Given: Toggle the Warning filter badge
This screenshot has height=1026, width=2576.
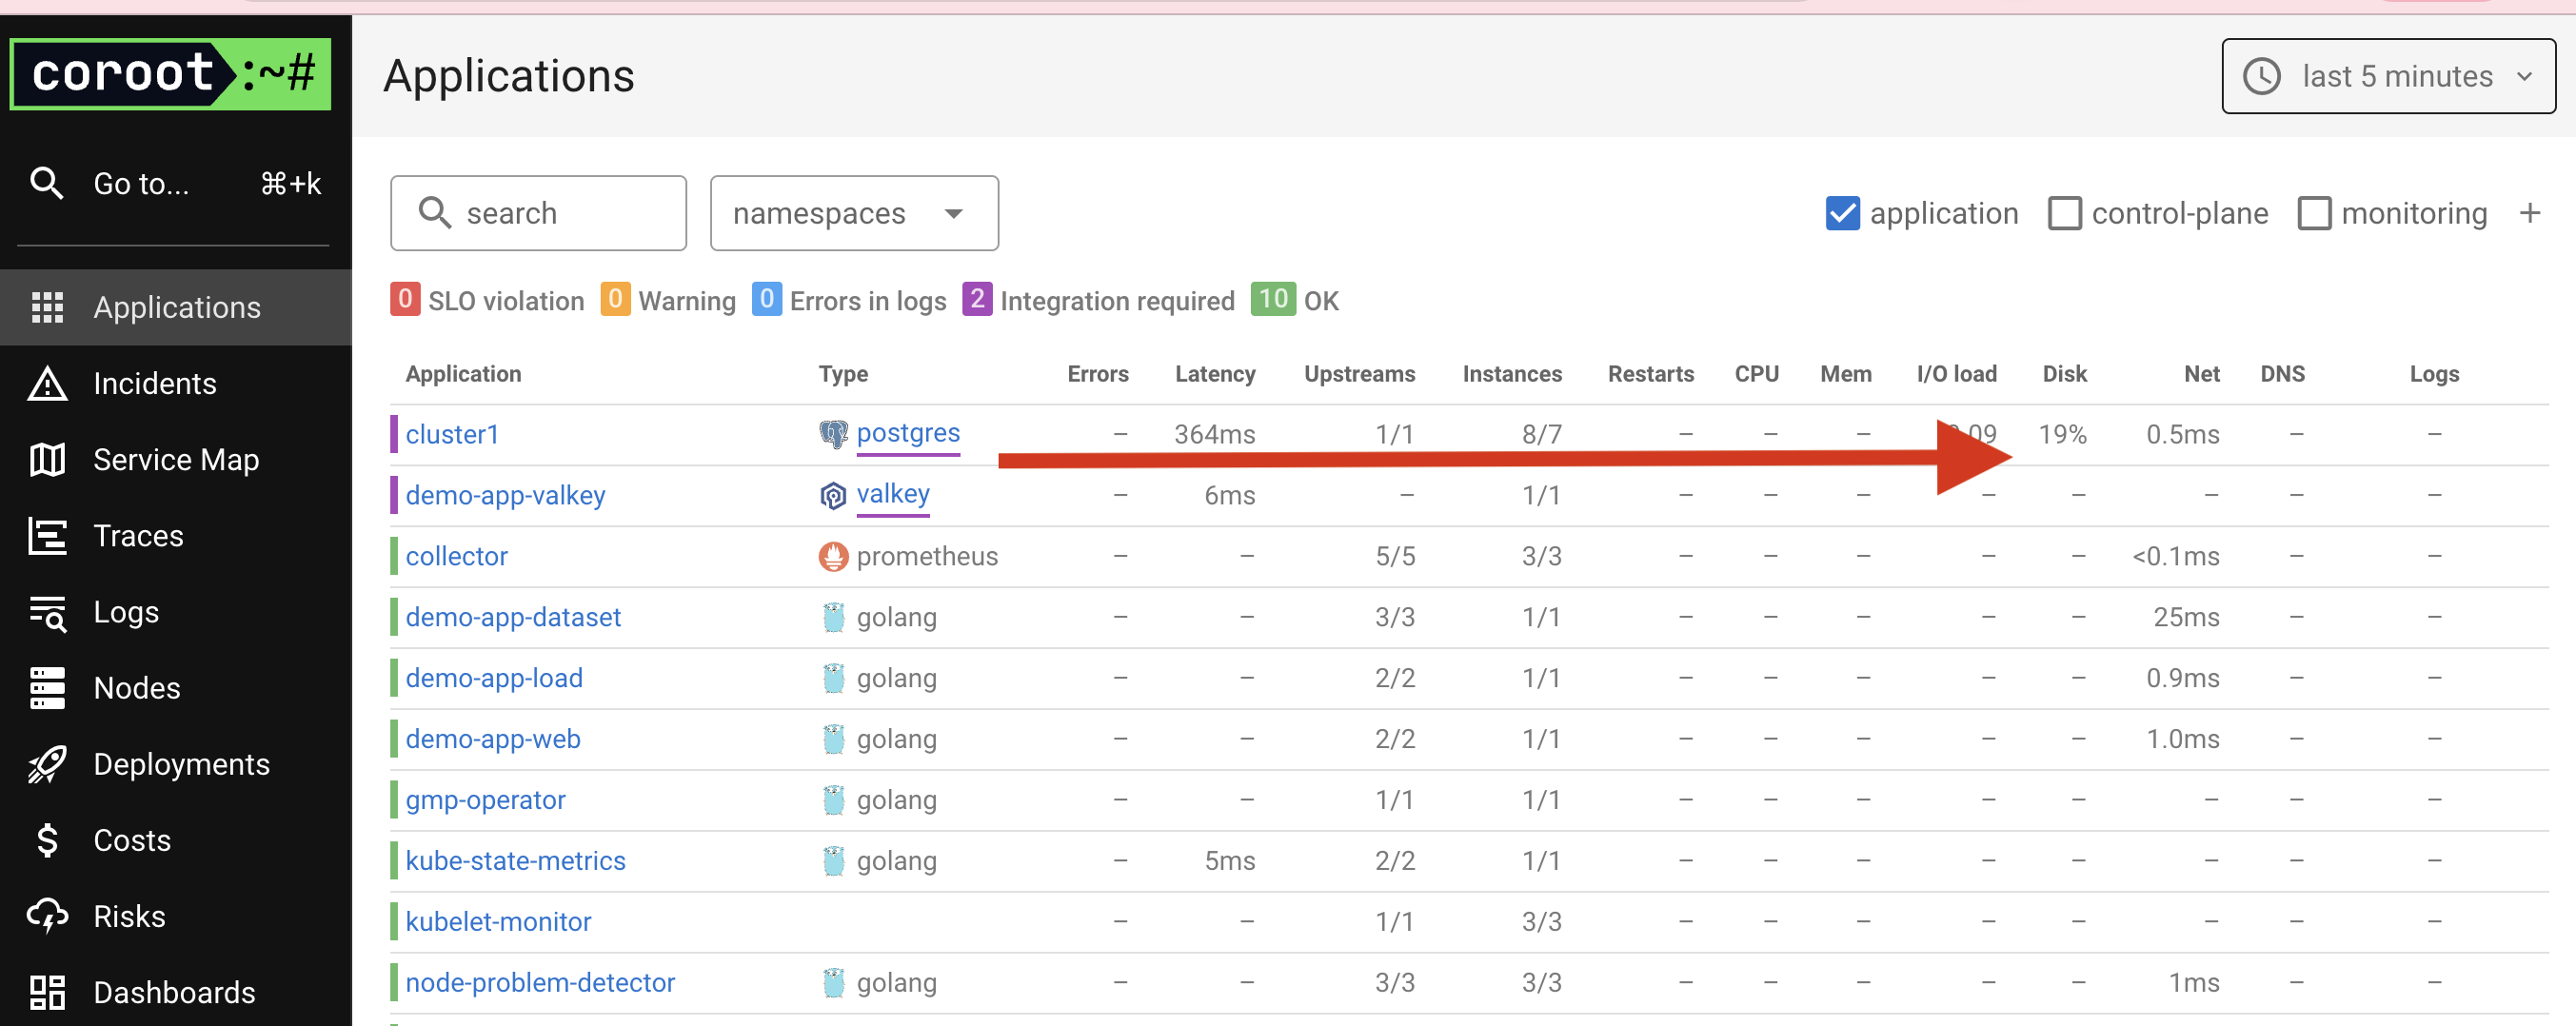Looking at the screenshot, I should (x=668, y=300).
